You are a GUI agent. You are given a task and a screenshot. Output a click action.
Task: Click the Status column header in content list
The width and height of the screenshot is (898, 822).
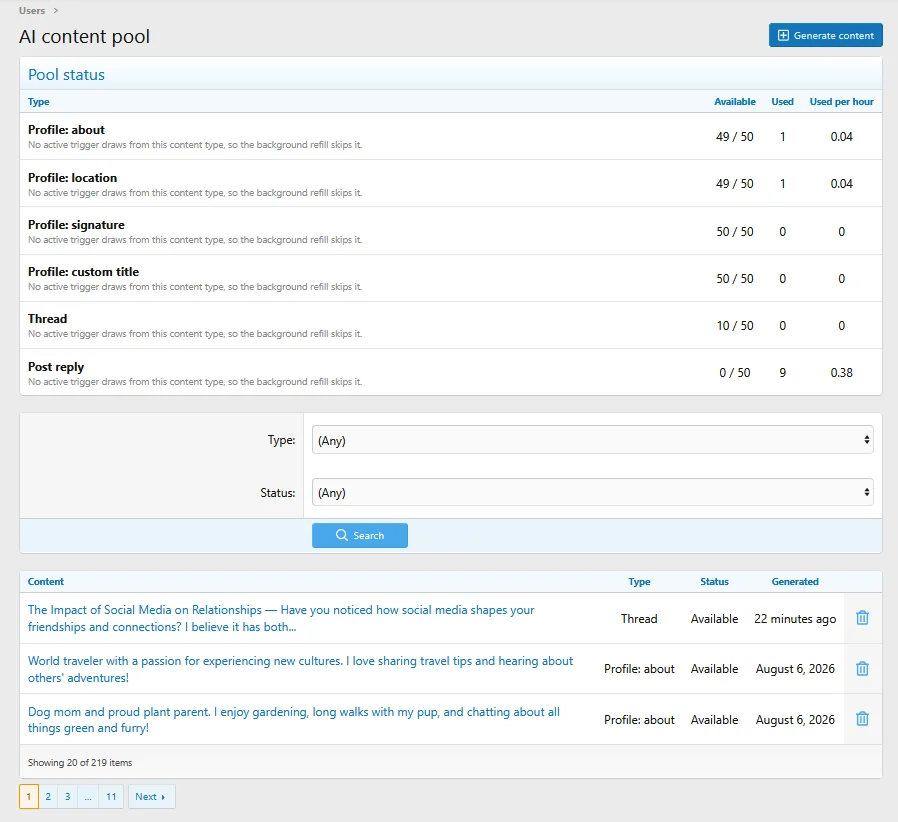point(714,581)
